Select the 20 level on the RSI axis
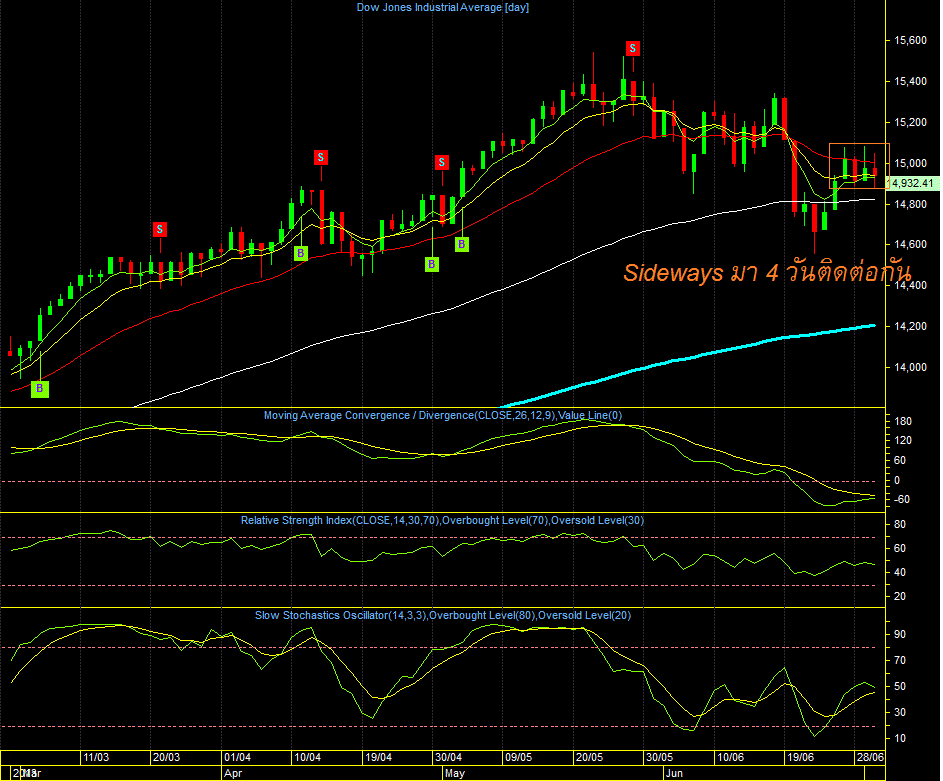Viewport: 943px width, 781px height. coord(900,596)
